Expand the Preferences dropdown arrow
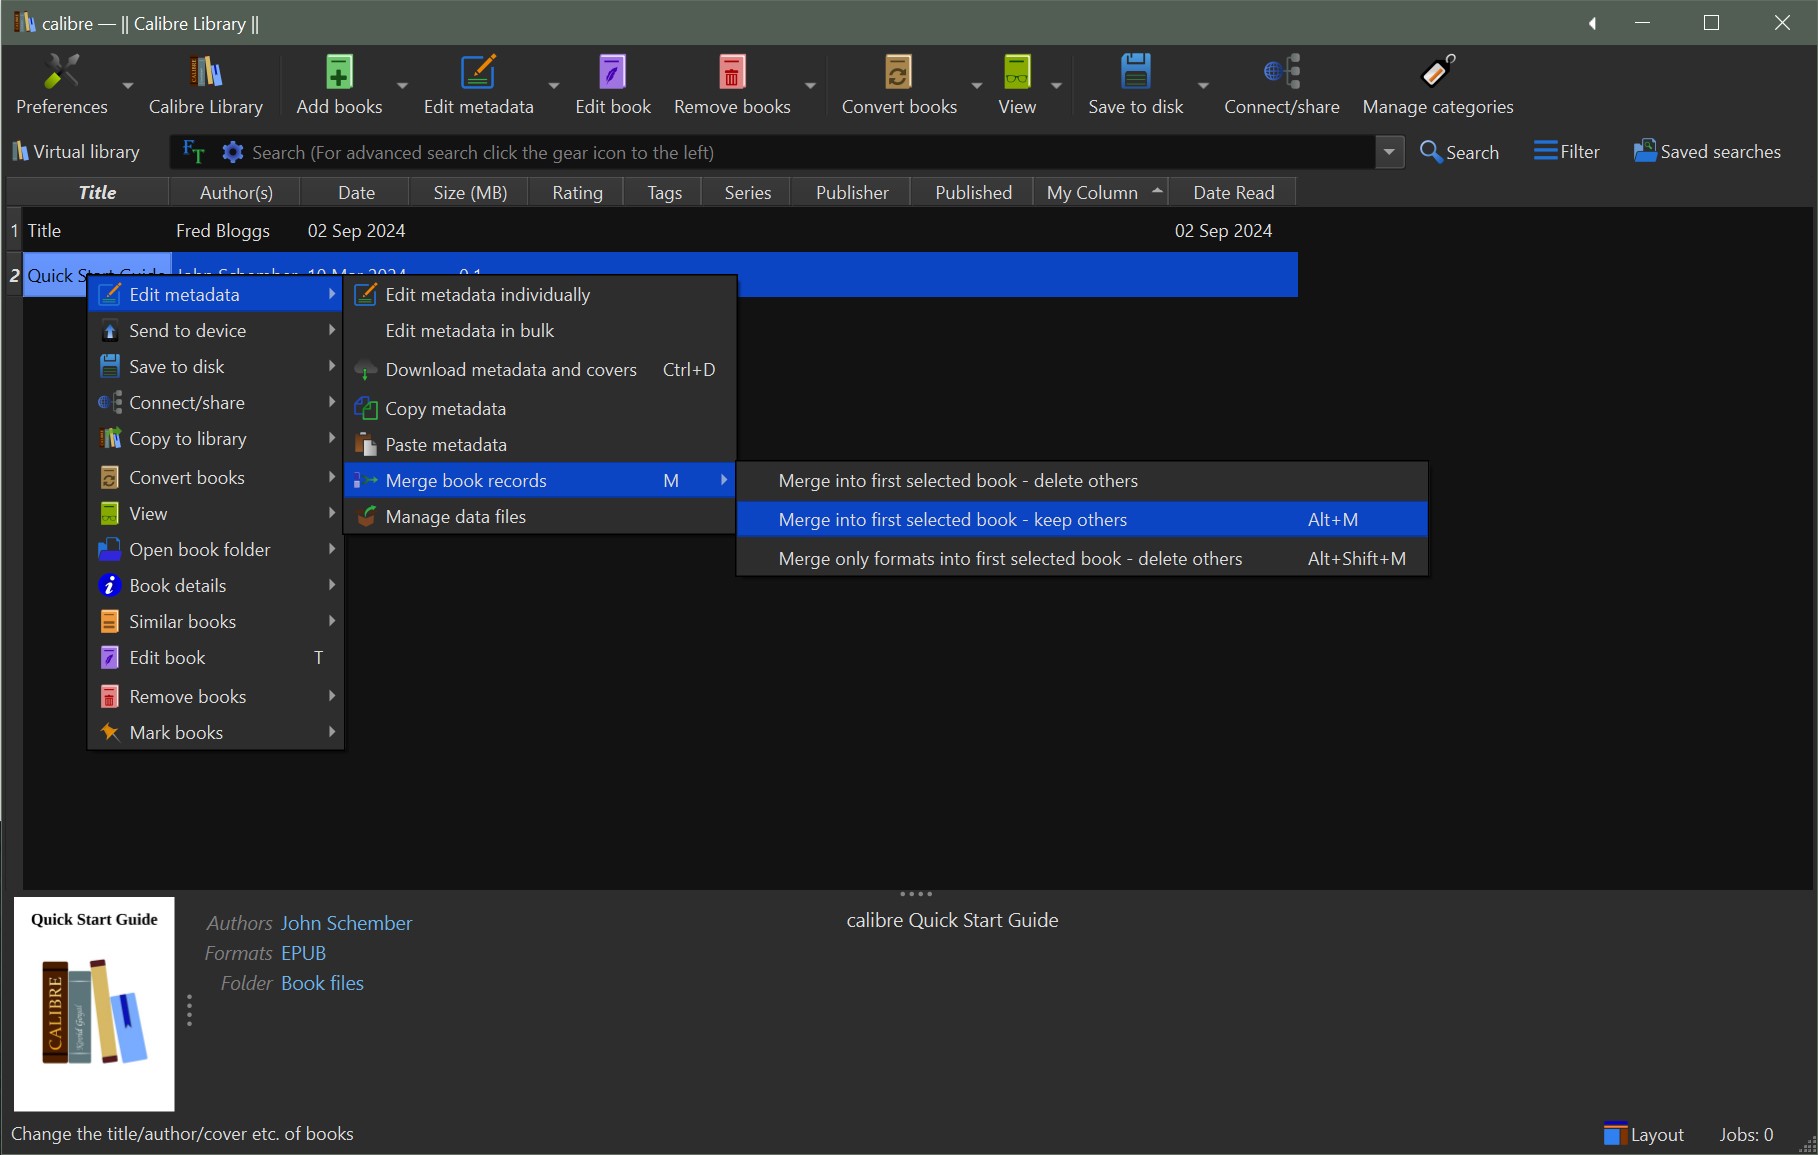Viewport: 1818px width, 1155px height. [x=127, y=86]
